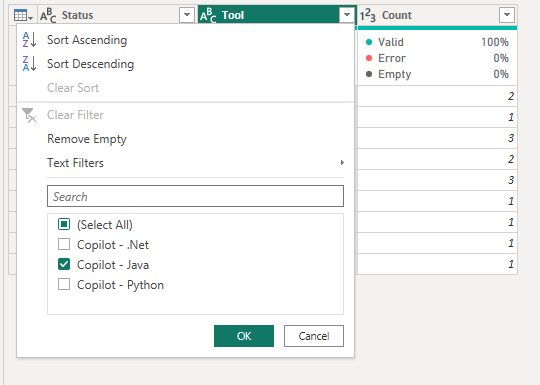Click the Clear Filter funnel icon
The image size is (540, 385).
tap(29, 115)
